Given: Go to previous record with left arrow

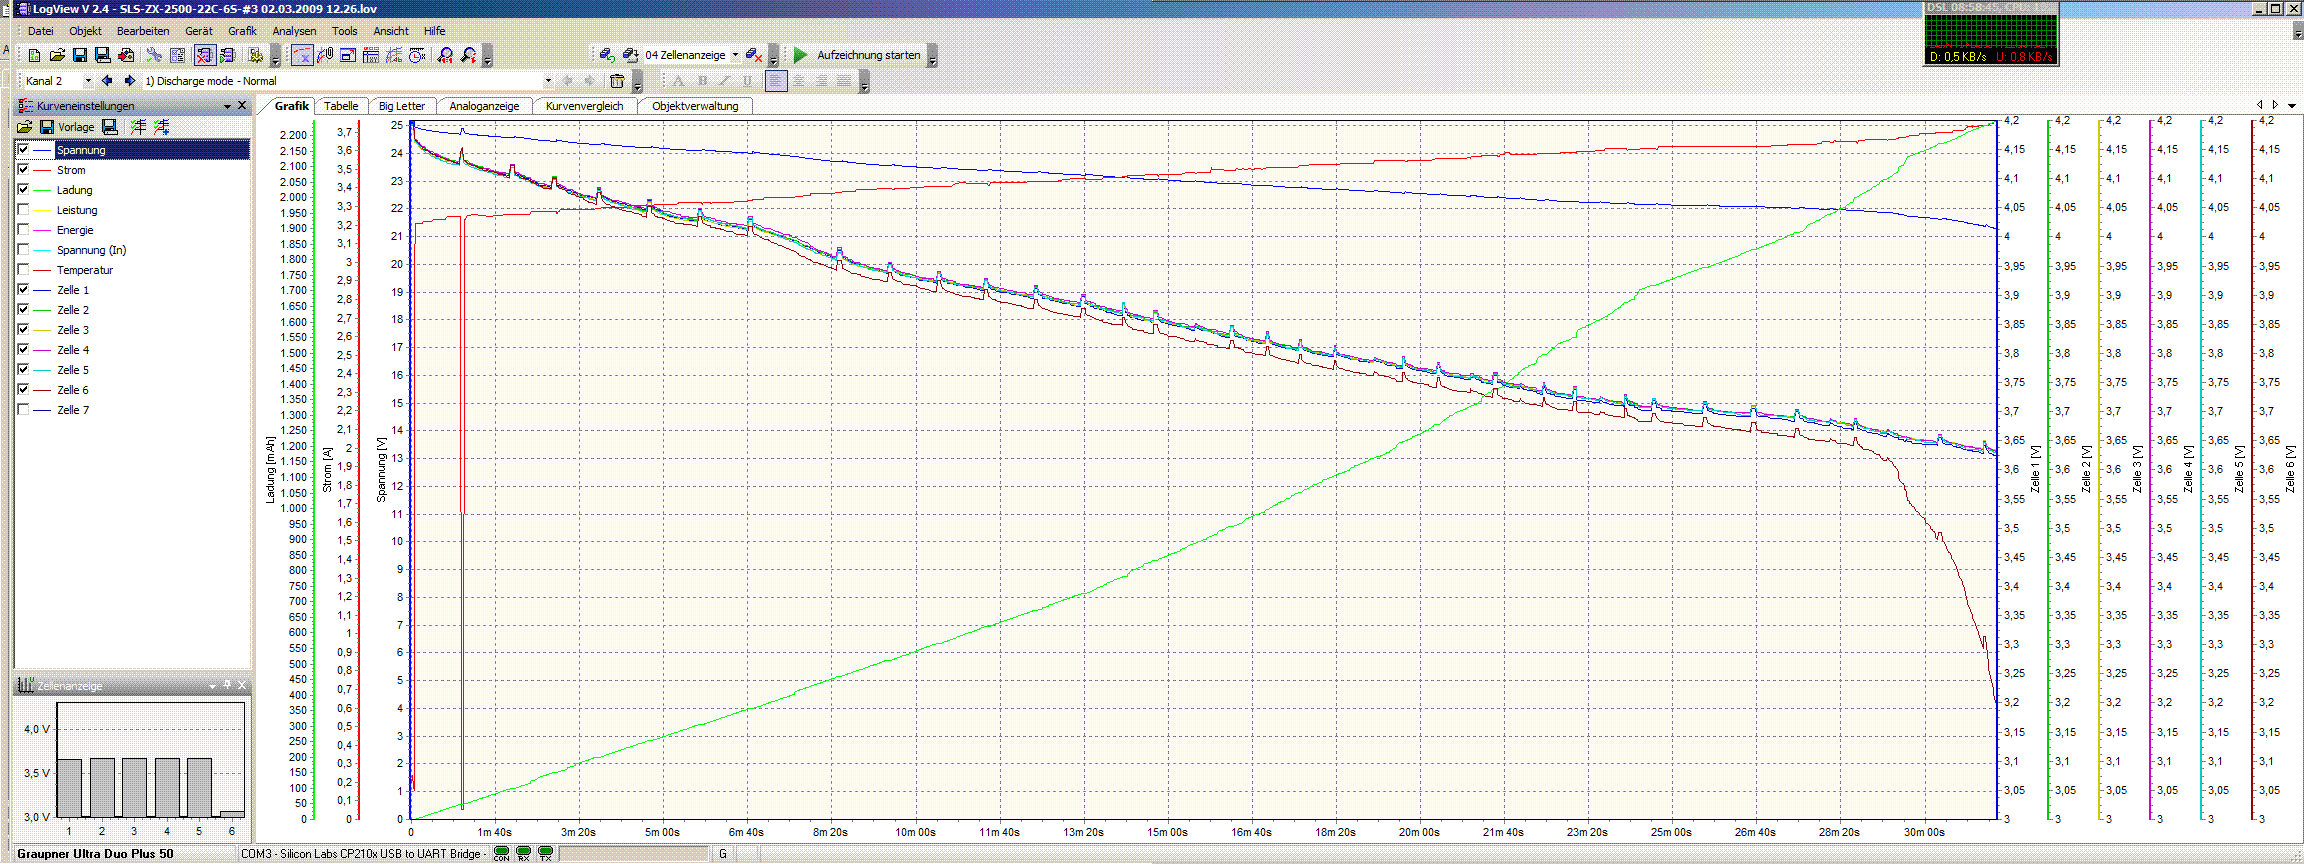Looking at the screenshot, I should [107, 81].
